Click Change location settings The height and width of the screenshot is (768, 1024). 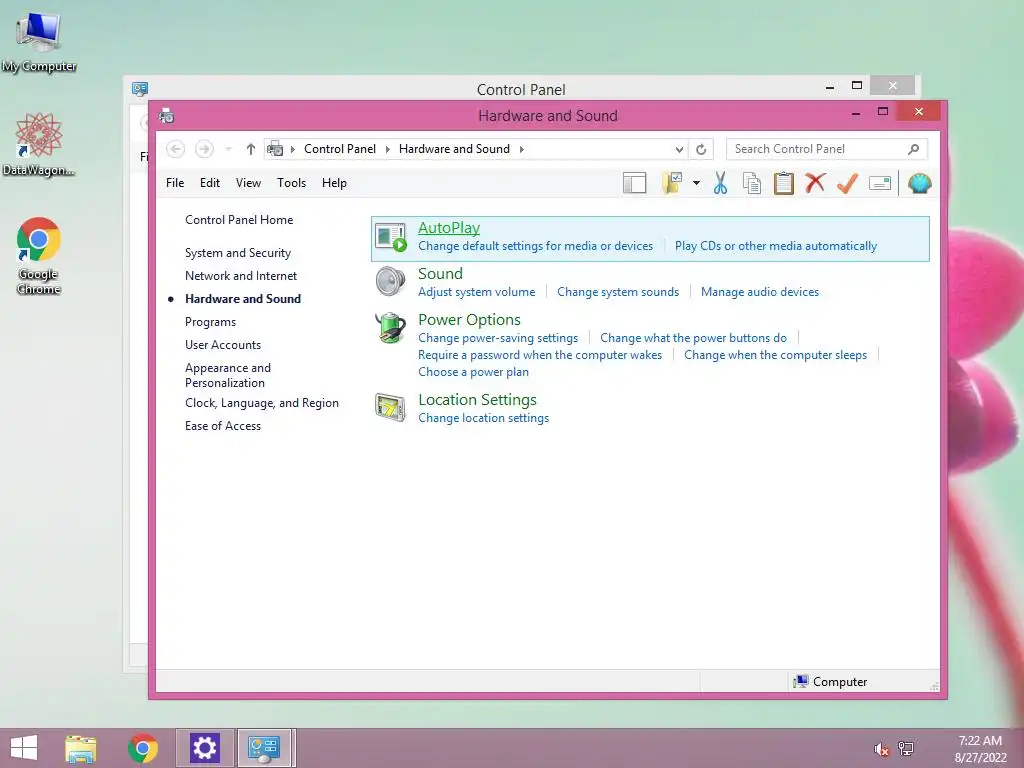click(483, 418)
